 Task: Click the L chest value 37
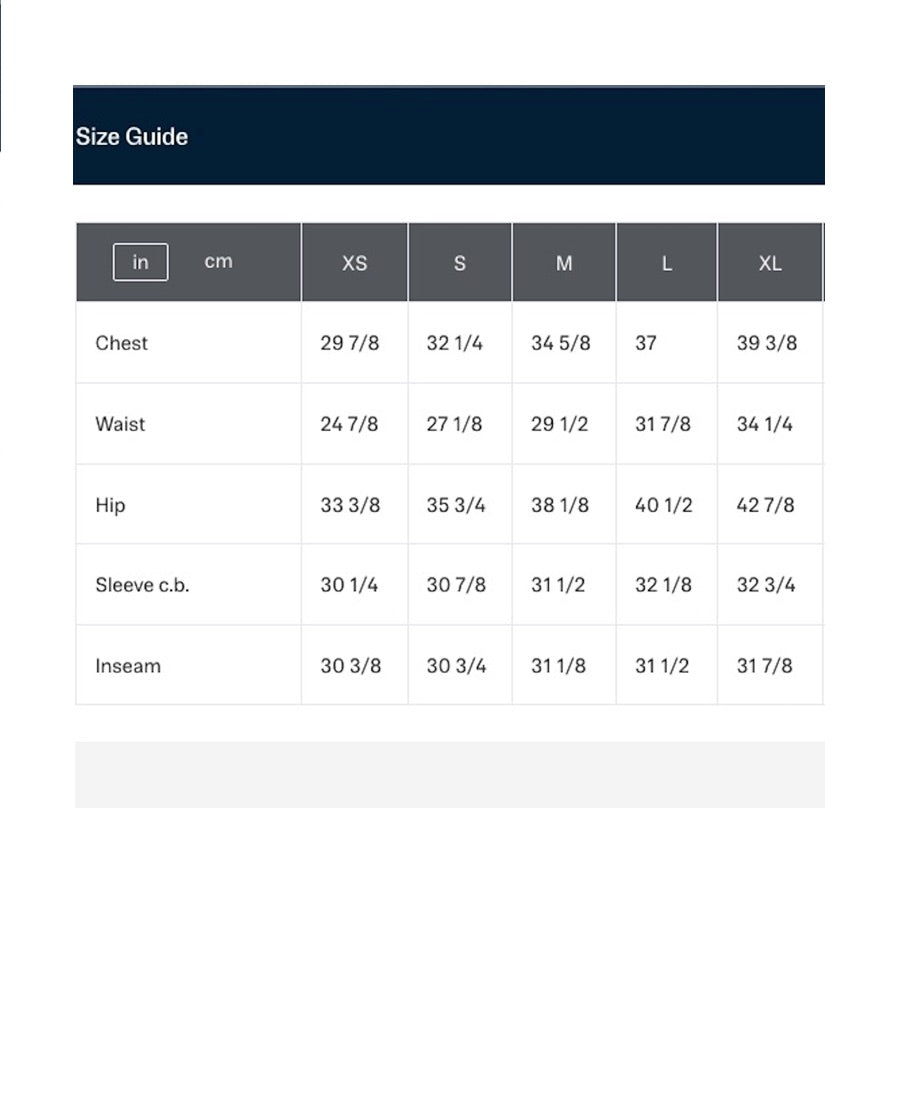645,343
